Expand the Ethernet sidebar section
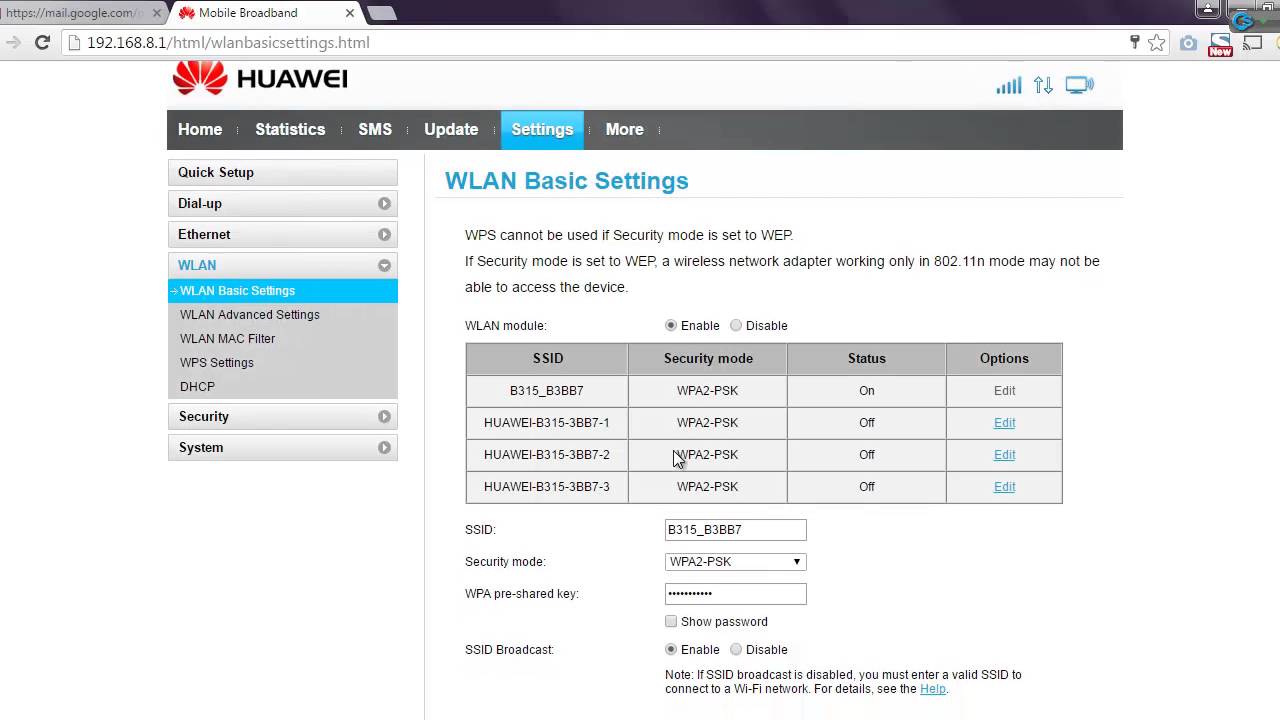Viewport: 1280px width, 720px height. tap(282, 234)
